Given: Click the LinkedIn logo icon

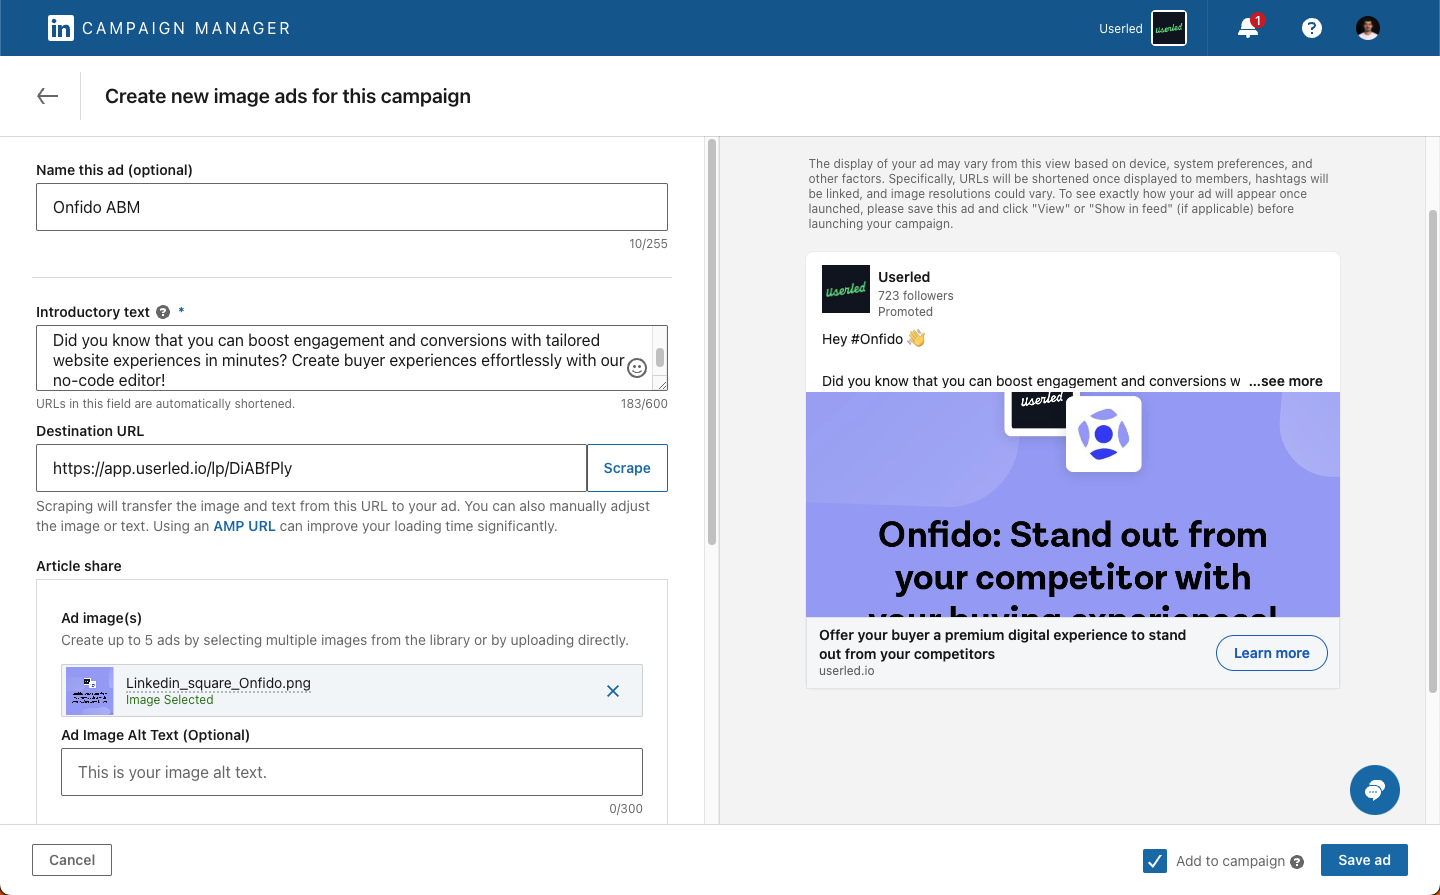Looking at the screenshot, I should (x=61, y=28).
